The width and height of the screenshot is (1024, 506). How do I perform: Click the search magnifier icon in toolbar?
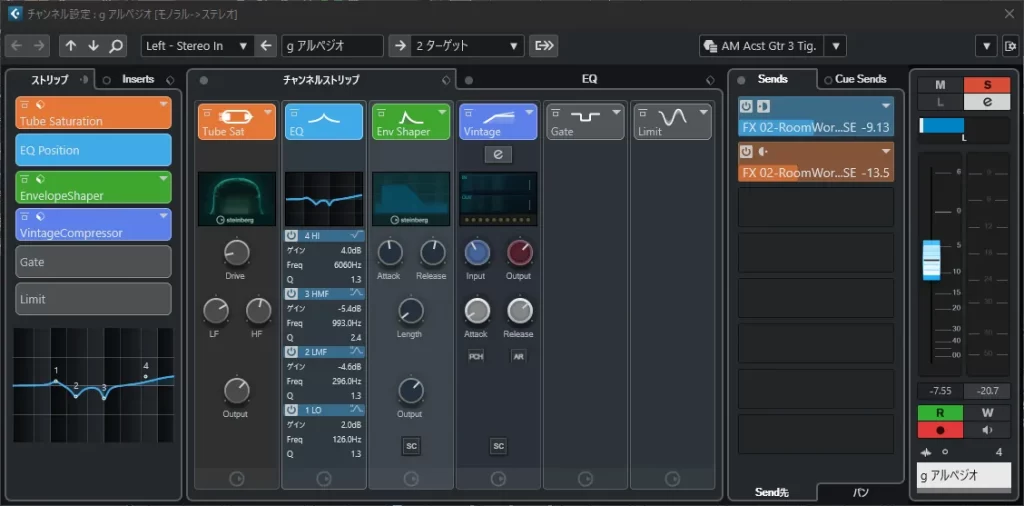(x=117, y=46)
